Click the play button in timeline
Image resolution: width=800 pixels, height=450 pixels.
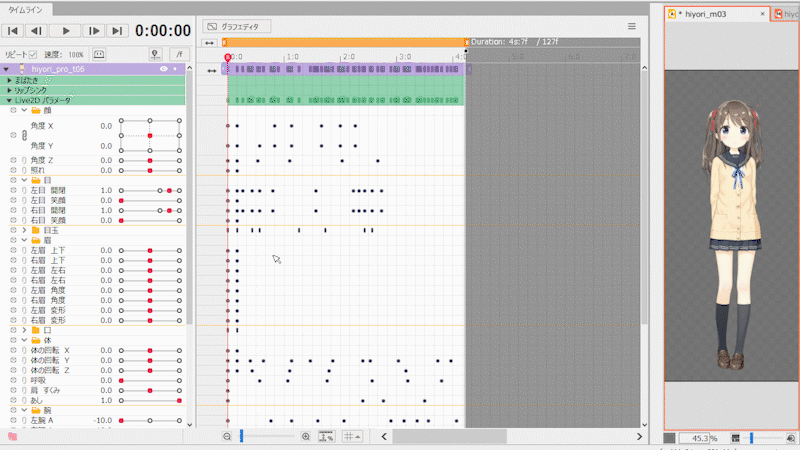[x=65, y=31]
